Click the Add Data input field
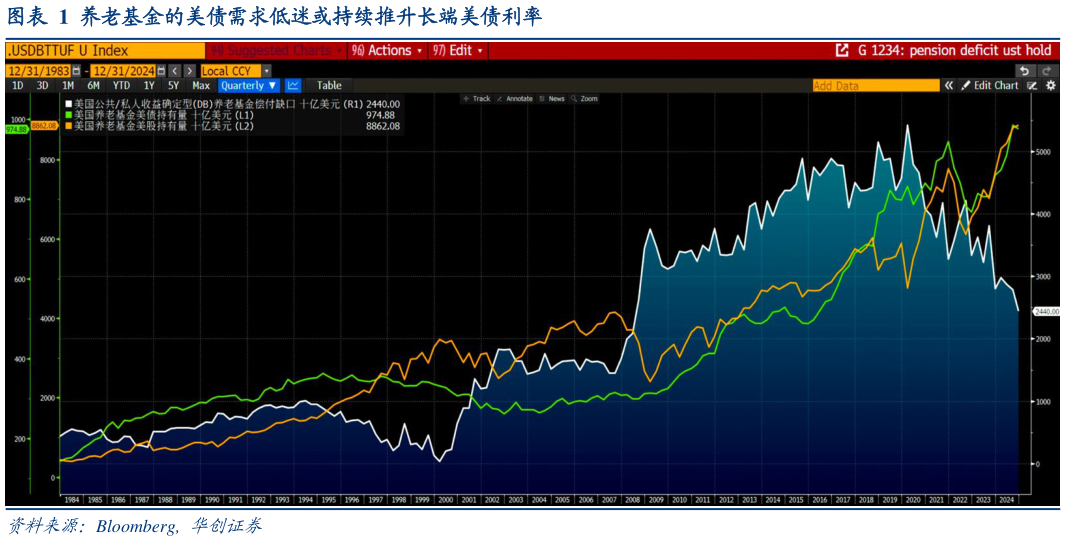1066x541 pixels. [875, 86]
